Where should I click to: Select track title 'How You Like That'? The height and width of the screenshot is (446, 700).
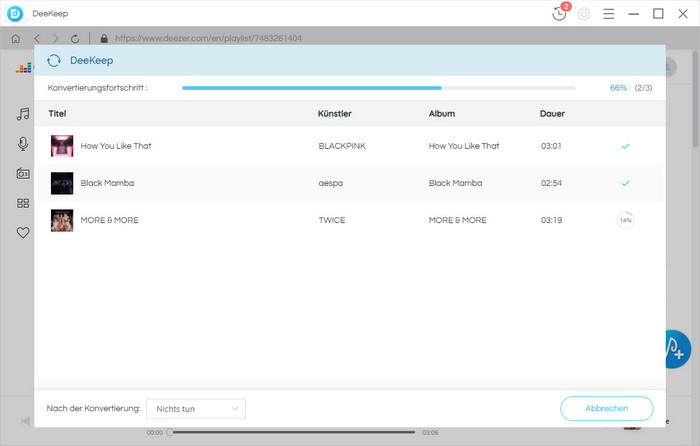(116, 146)
